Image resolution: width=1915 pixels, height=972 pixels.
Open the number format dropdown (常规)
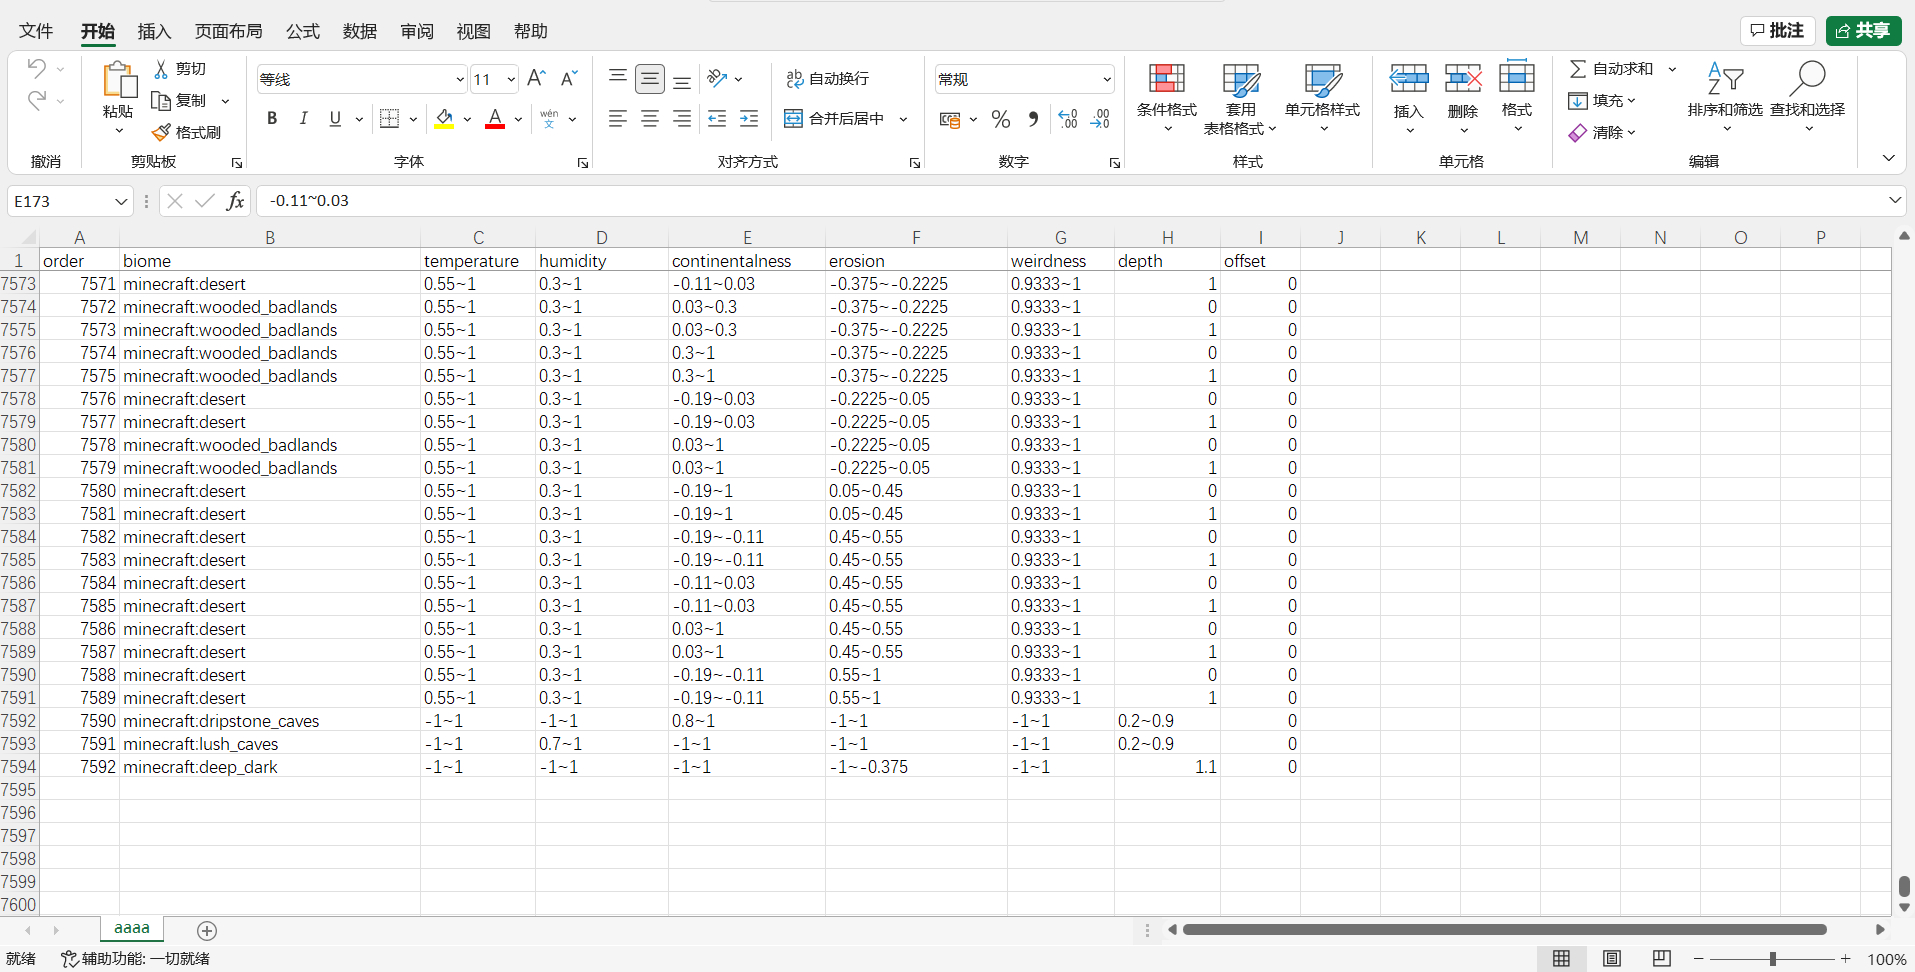pos(1107,79)
